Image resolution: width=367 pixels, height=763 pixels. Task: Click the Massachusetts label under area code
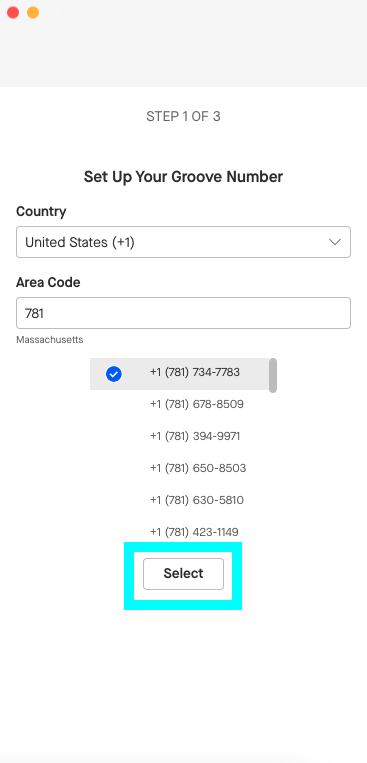coord(50,340)
